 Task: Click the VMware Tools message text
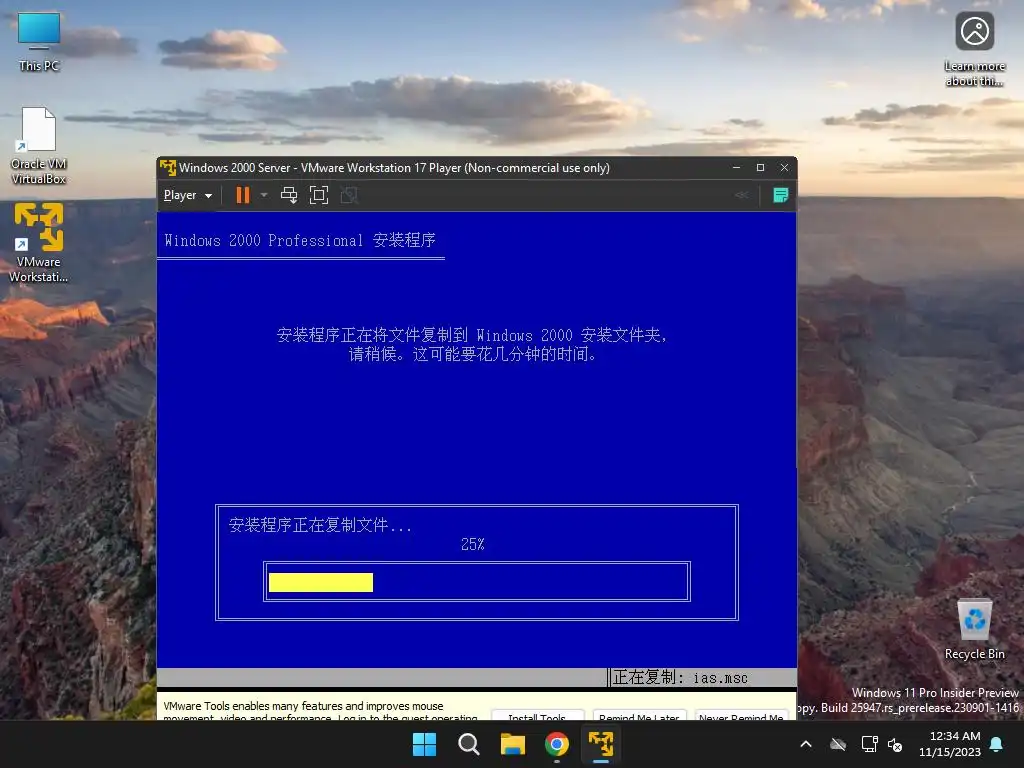(x=320, y=711)
